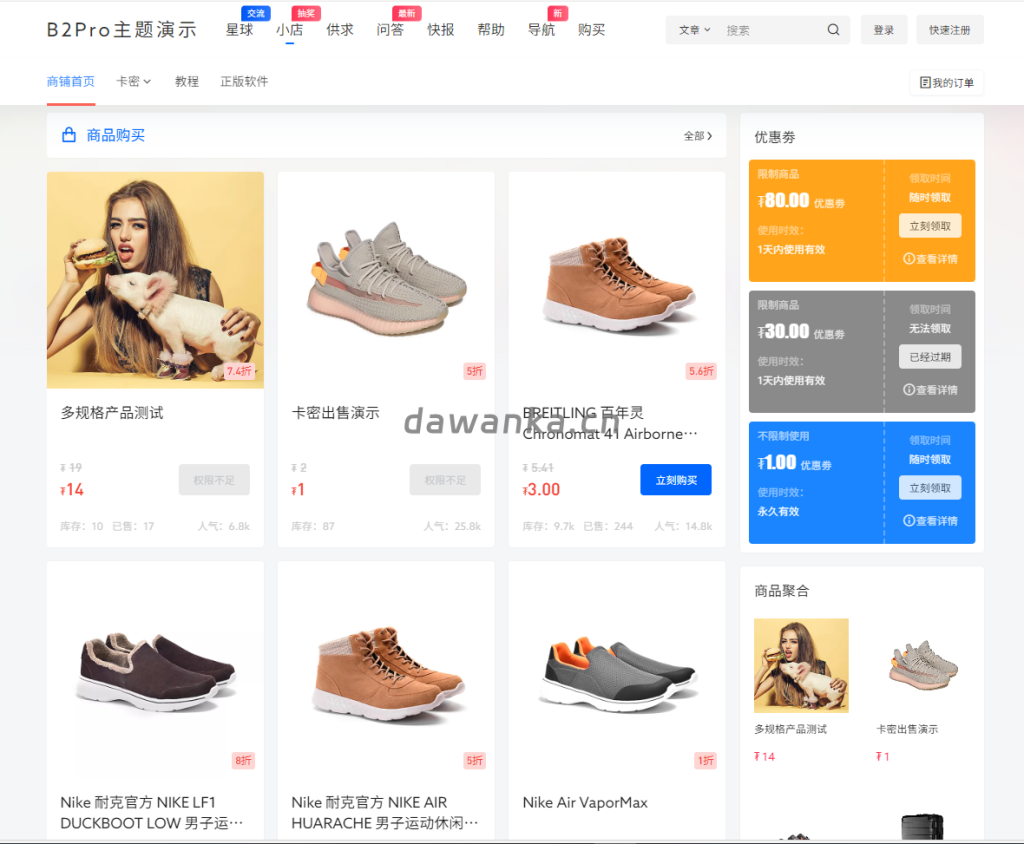1024x844 pixels.
Task: Open NIKE LF1 DUCKBOOT LOW product title
Action: 152,813
